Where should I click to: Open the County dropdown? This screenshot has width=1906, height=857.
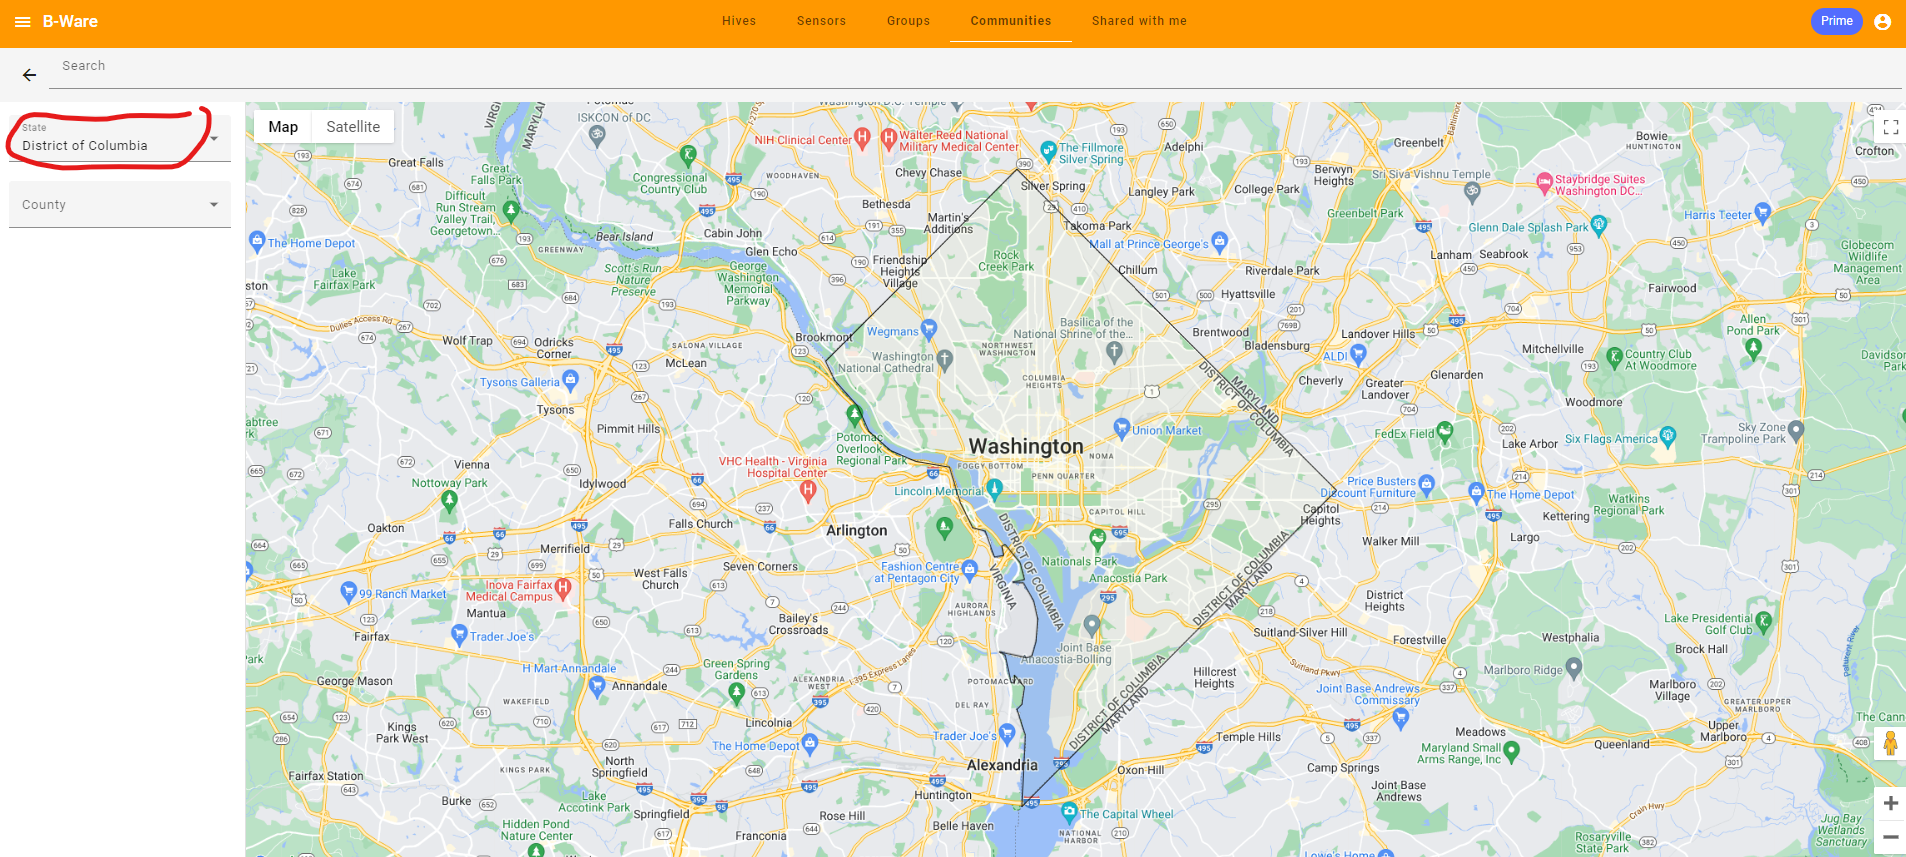coord(120,204)
